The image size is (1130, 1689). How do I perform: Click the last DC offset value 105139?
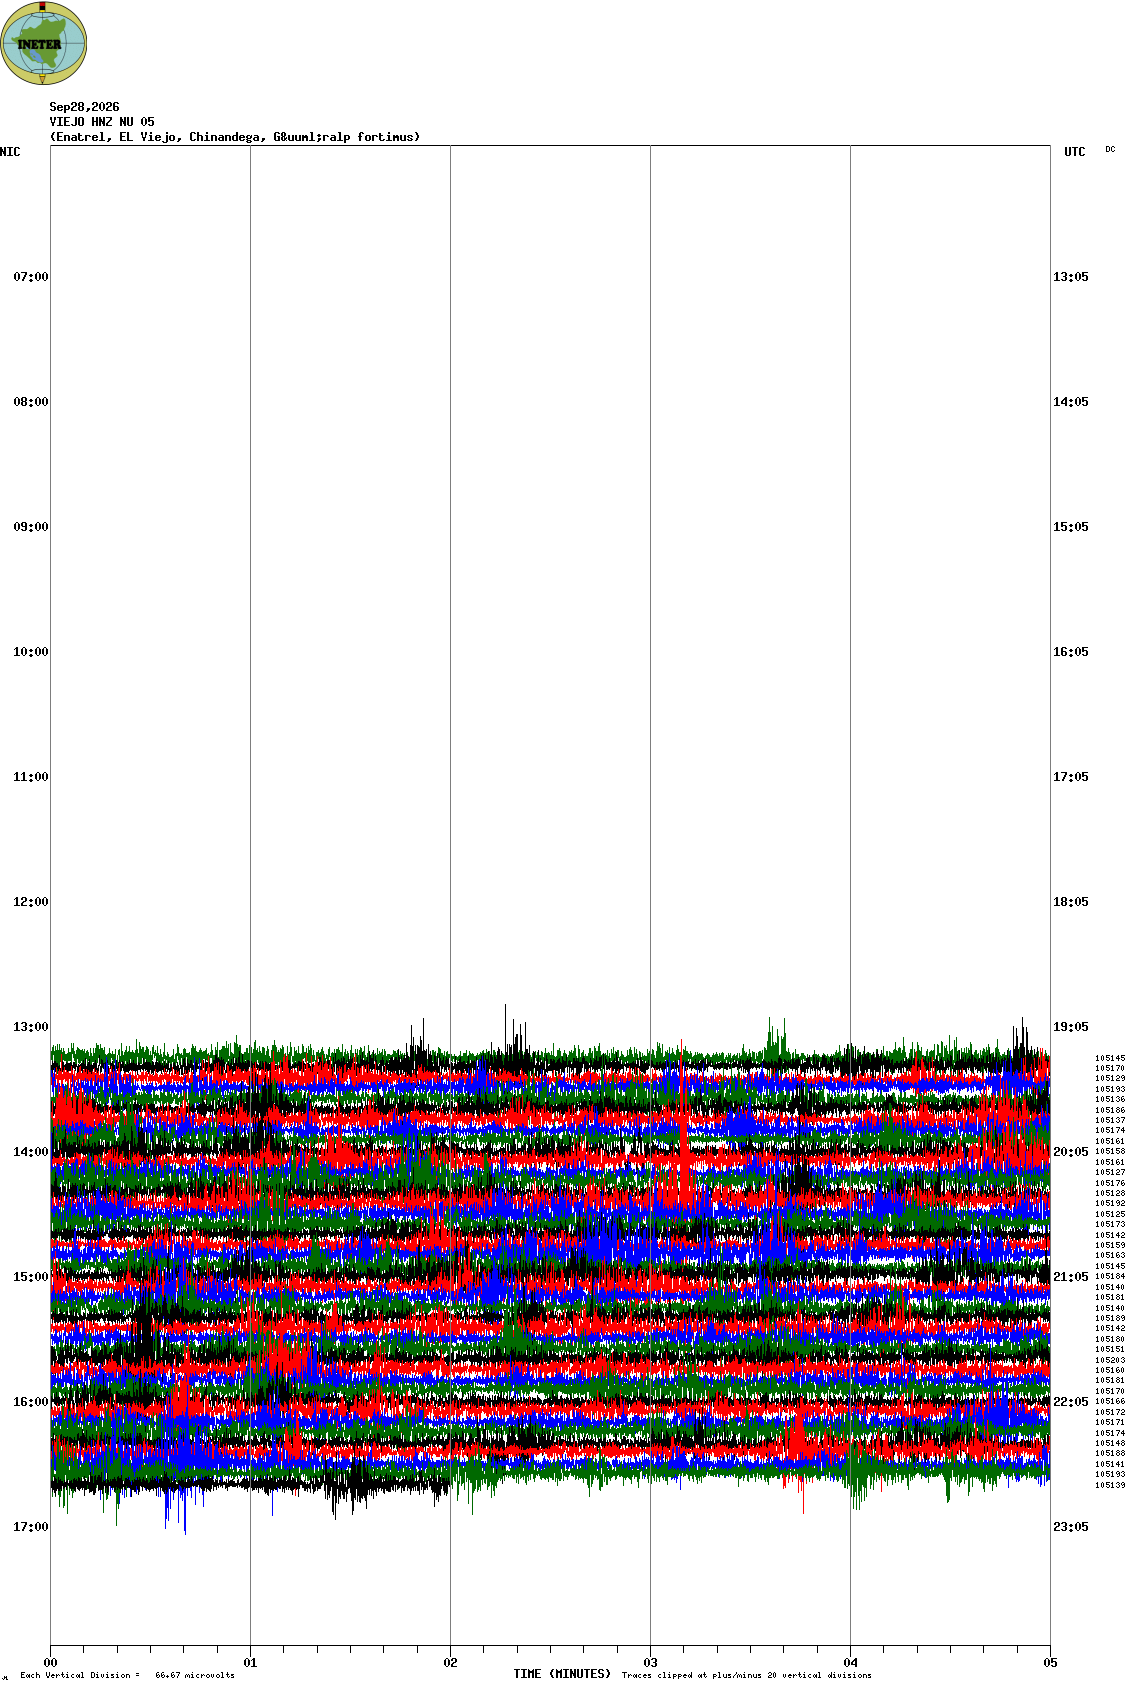(x=1110, y=1485)
